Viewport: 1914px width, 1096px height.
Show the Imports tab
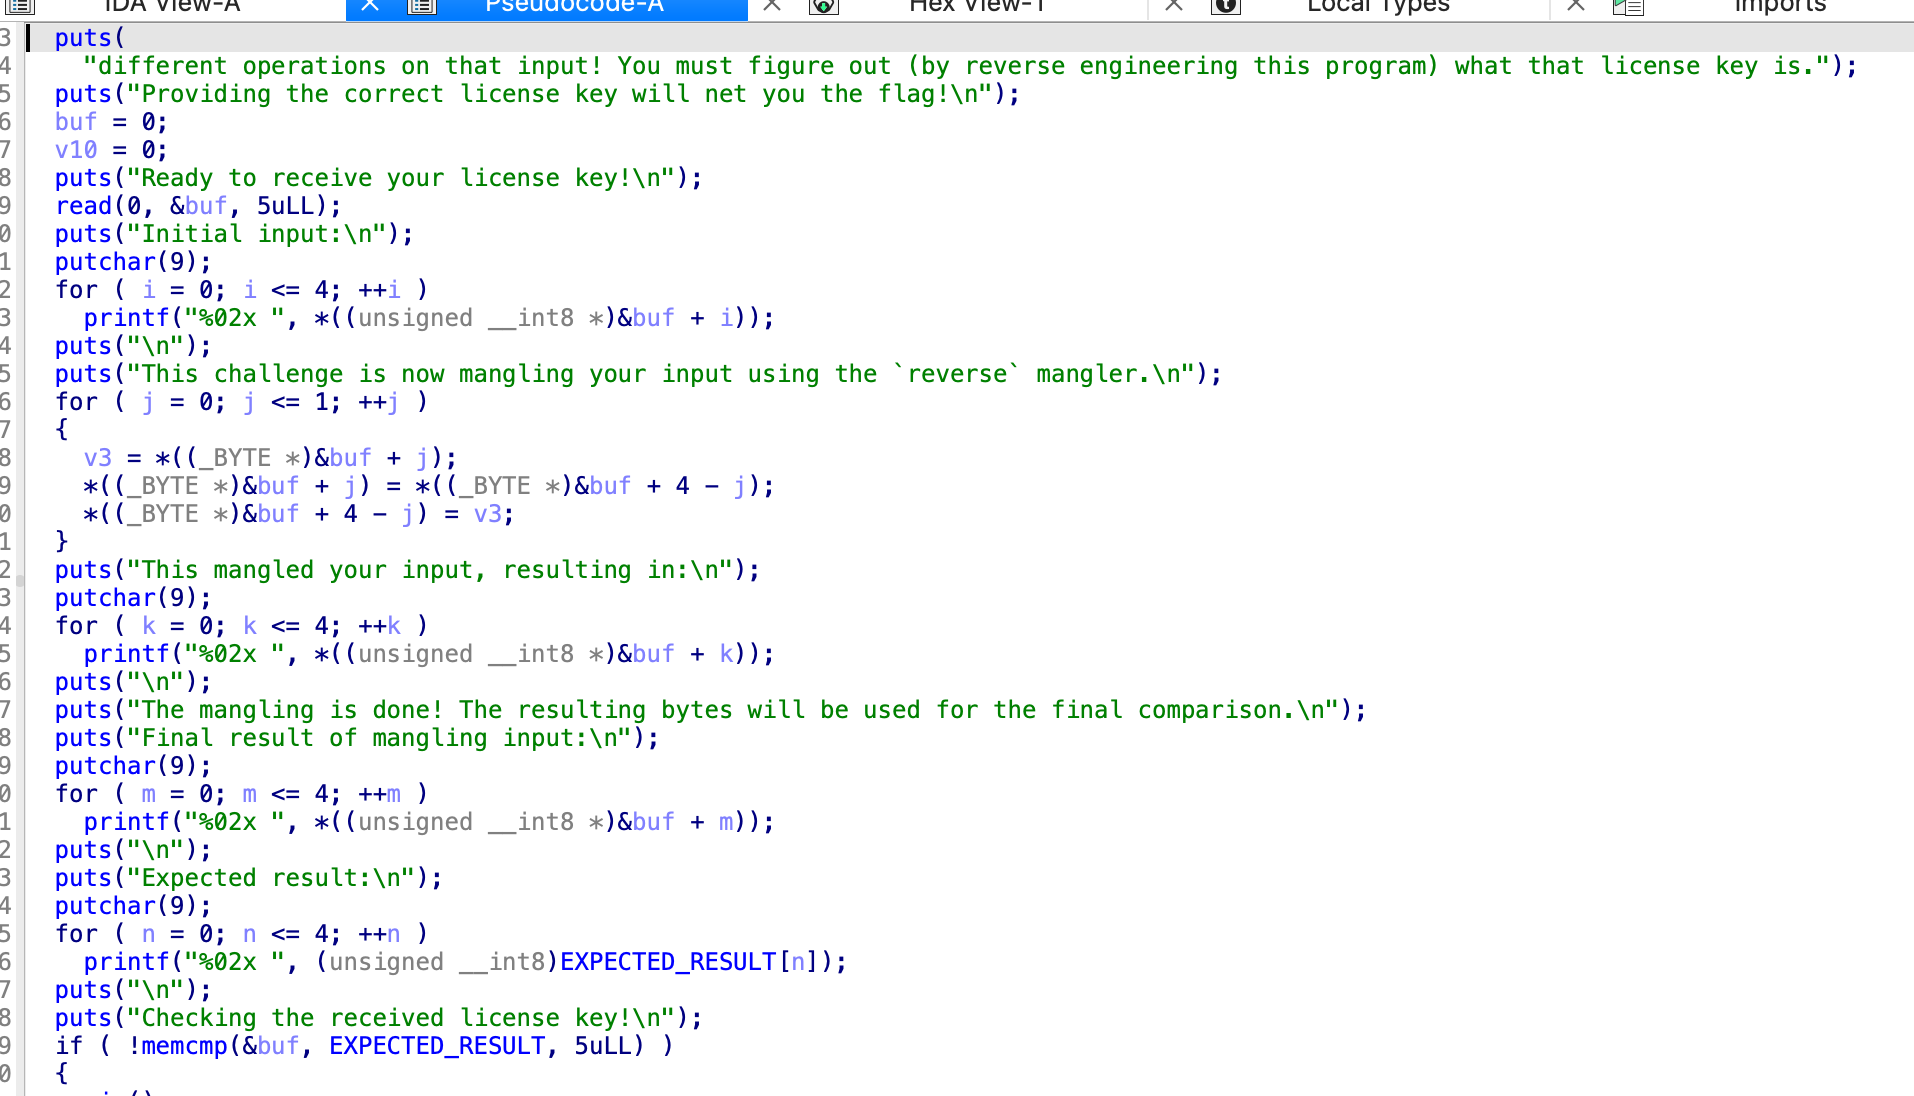tap(1780, 6)
